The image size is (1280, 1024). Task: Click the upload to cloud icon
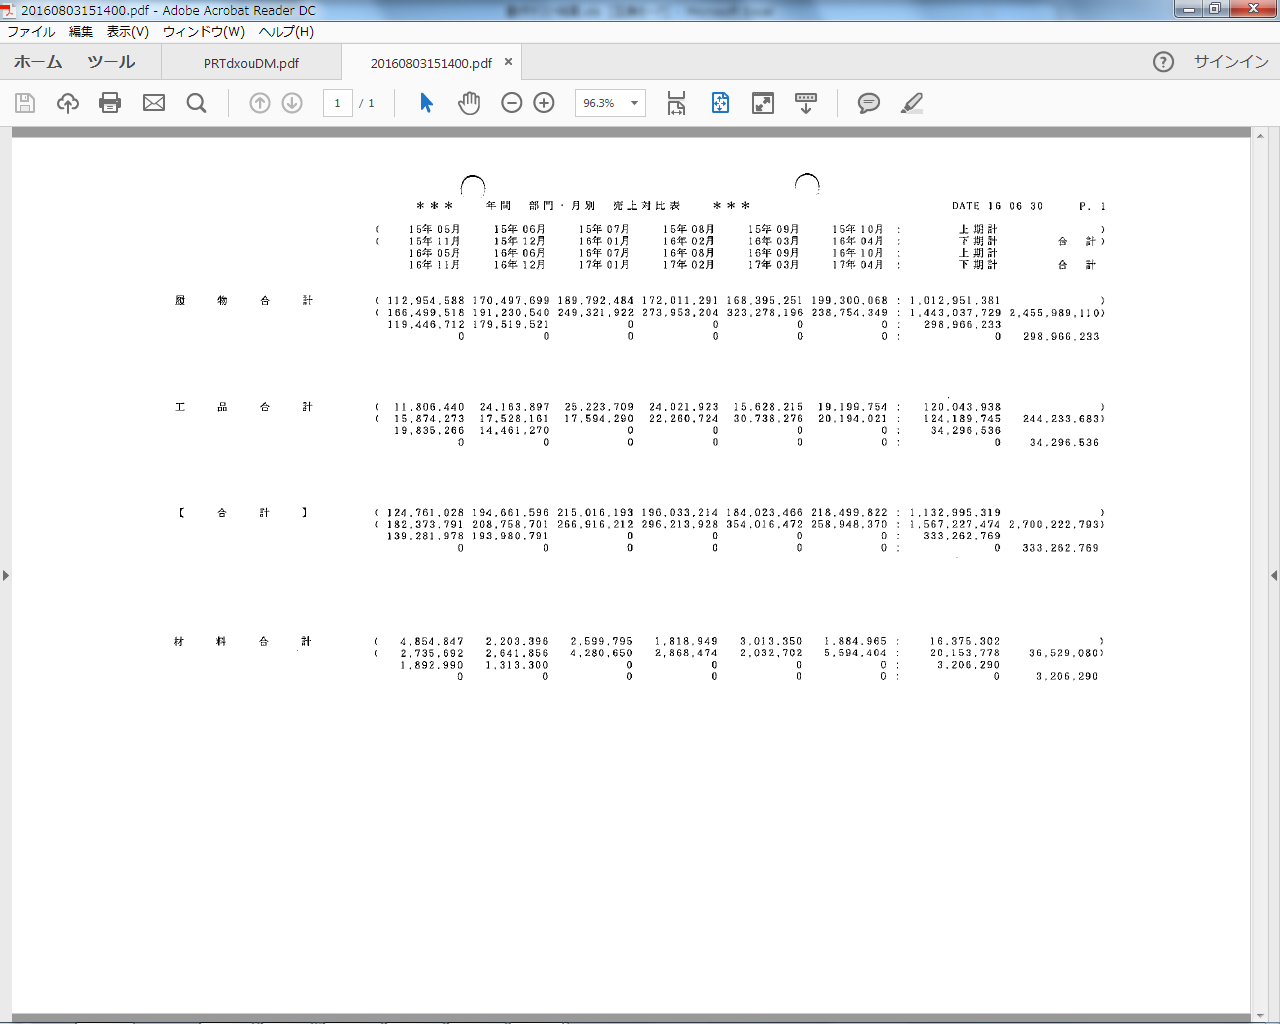pyautogui.click(x=68, y=103)
